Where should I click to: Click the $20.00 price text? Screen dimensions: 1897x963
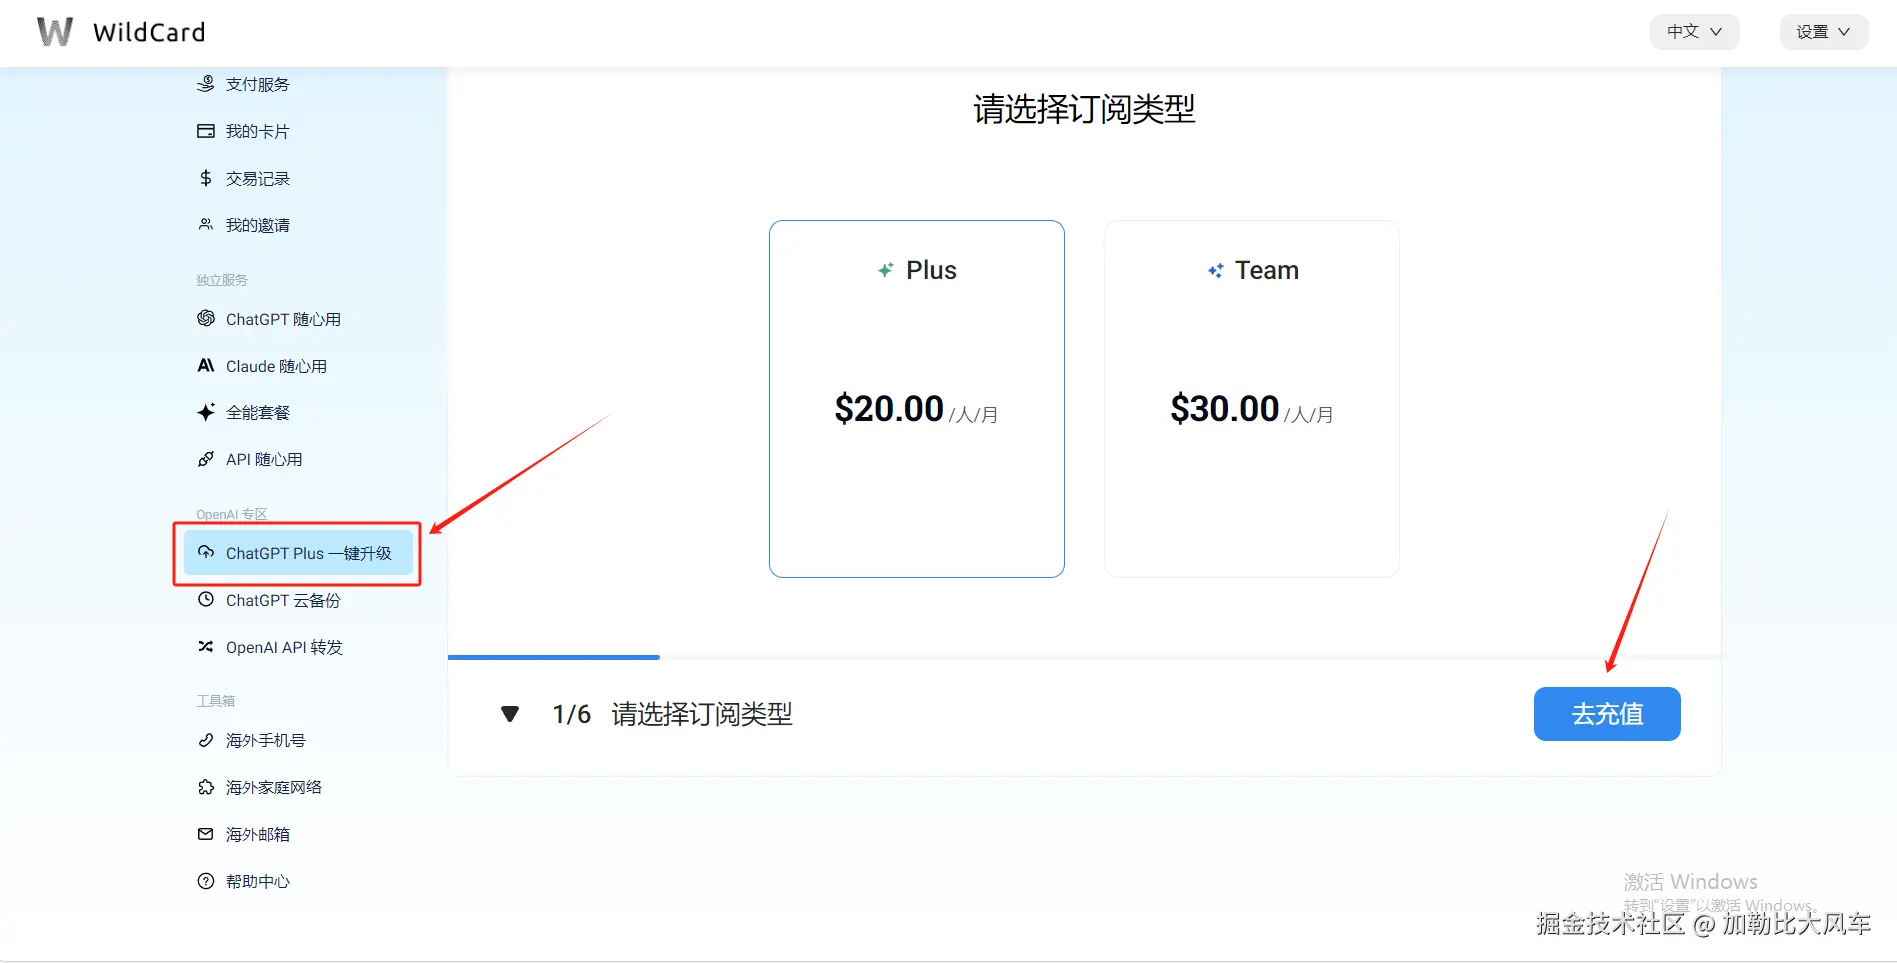click(x=889, y=408)
